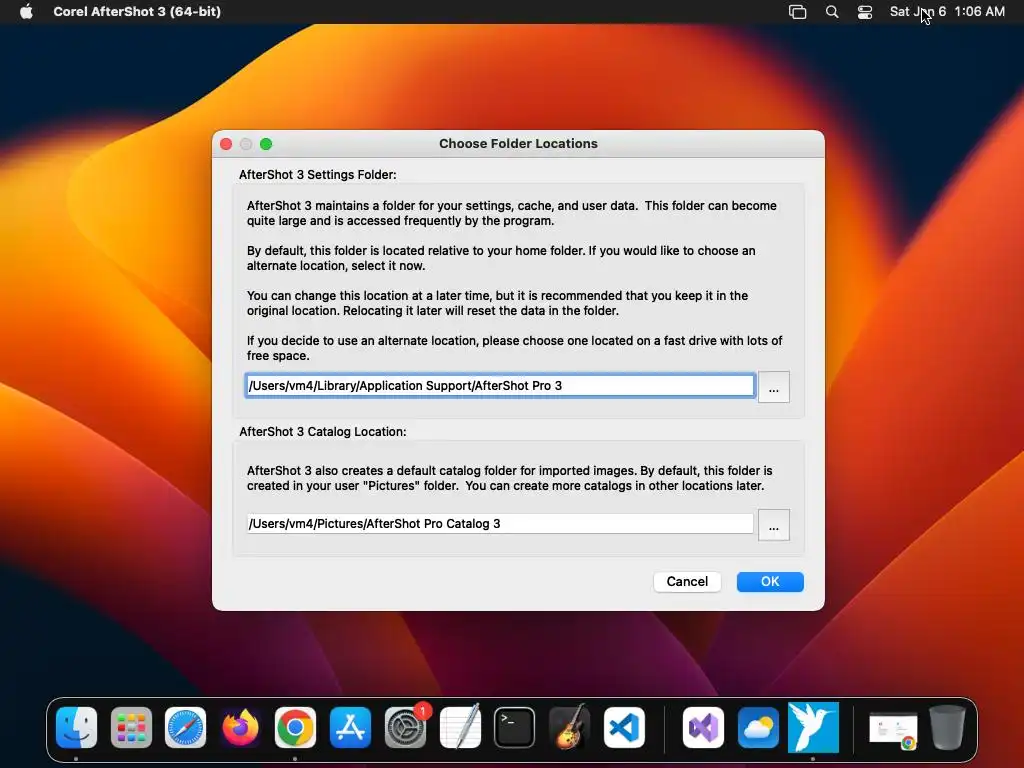Screen dimensions: 1024x768
Task: Open Control Center in menu bar
Action: 865,12
